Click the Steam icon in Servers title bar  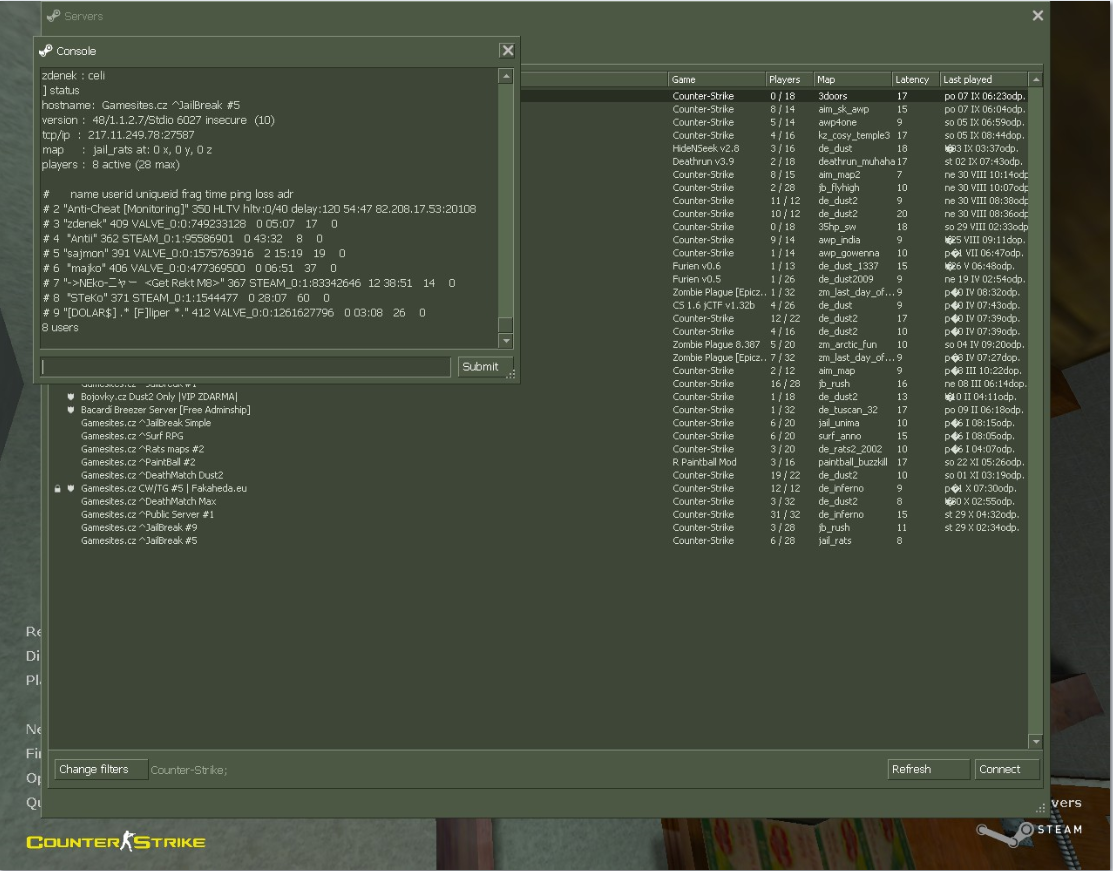53,16
